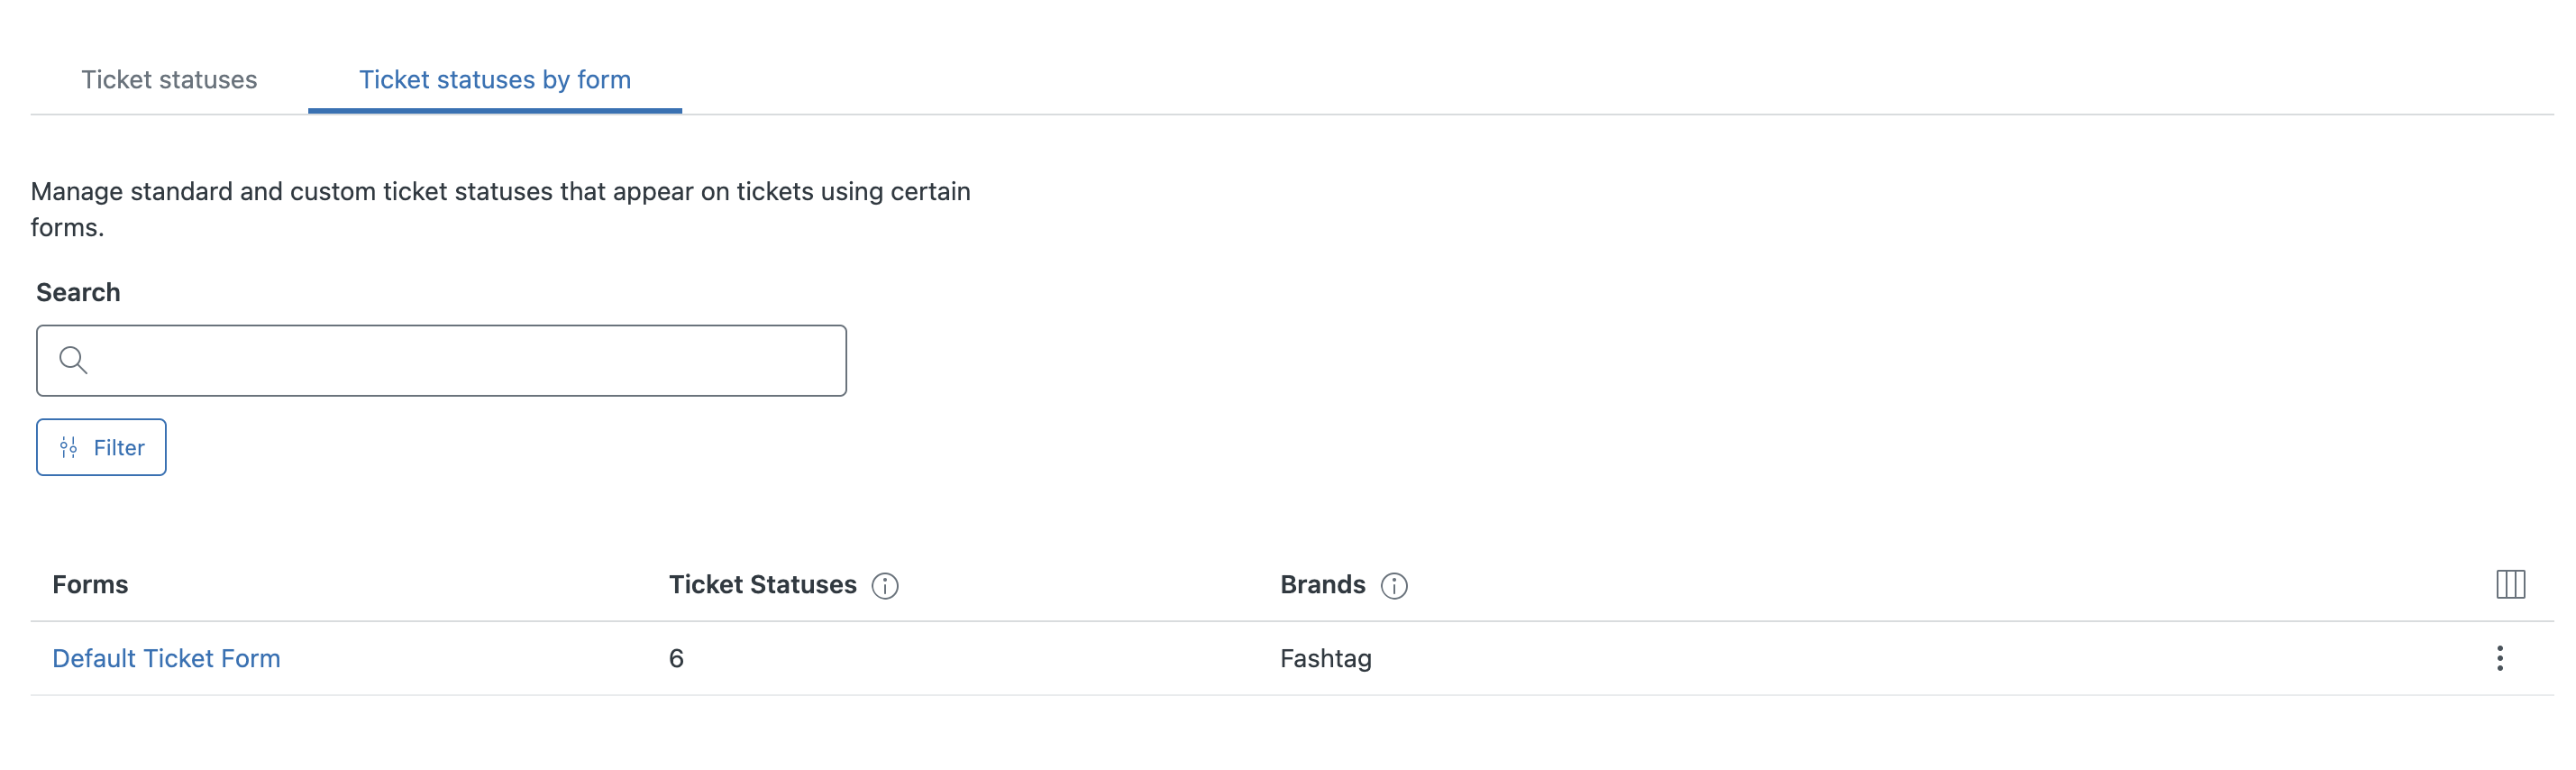Click the info icon beside Brands

tap(1394, 586)
